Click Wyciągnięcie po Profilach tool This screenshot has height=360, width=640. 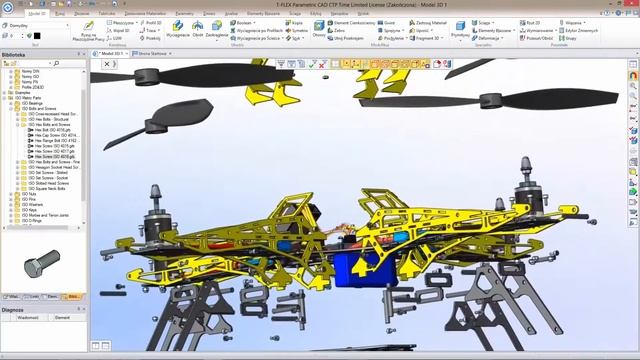pyautogui.click(x=256, y=31)
